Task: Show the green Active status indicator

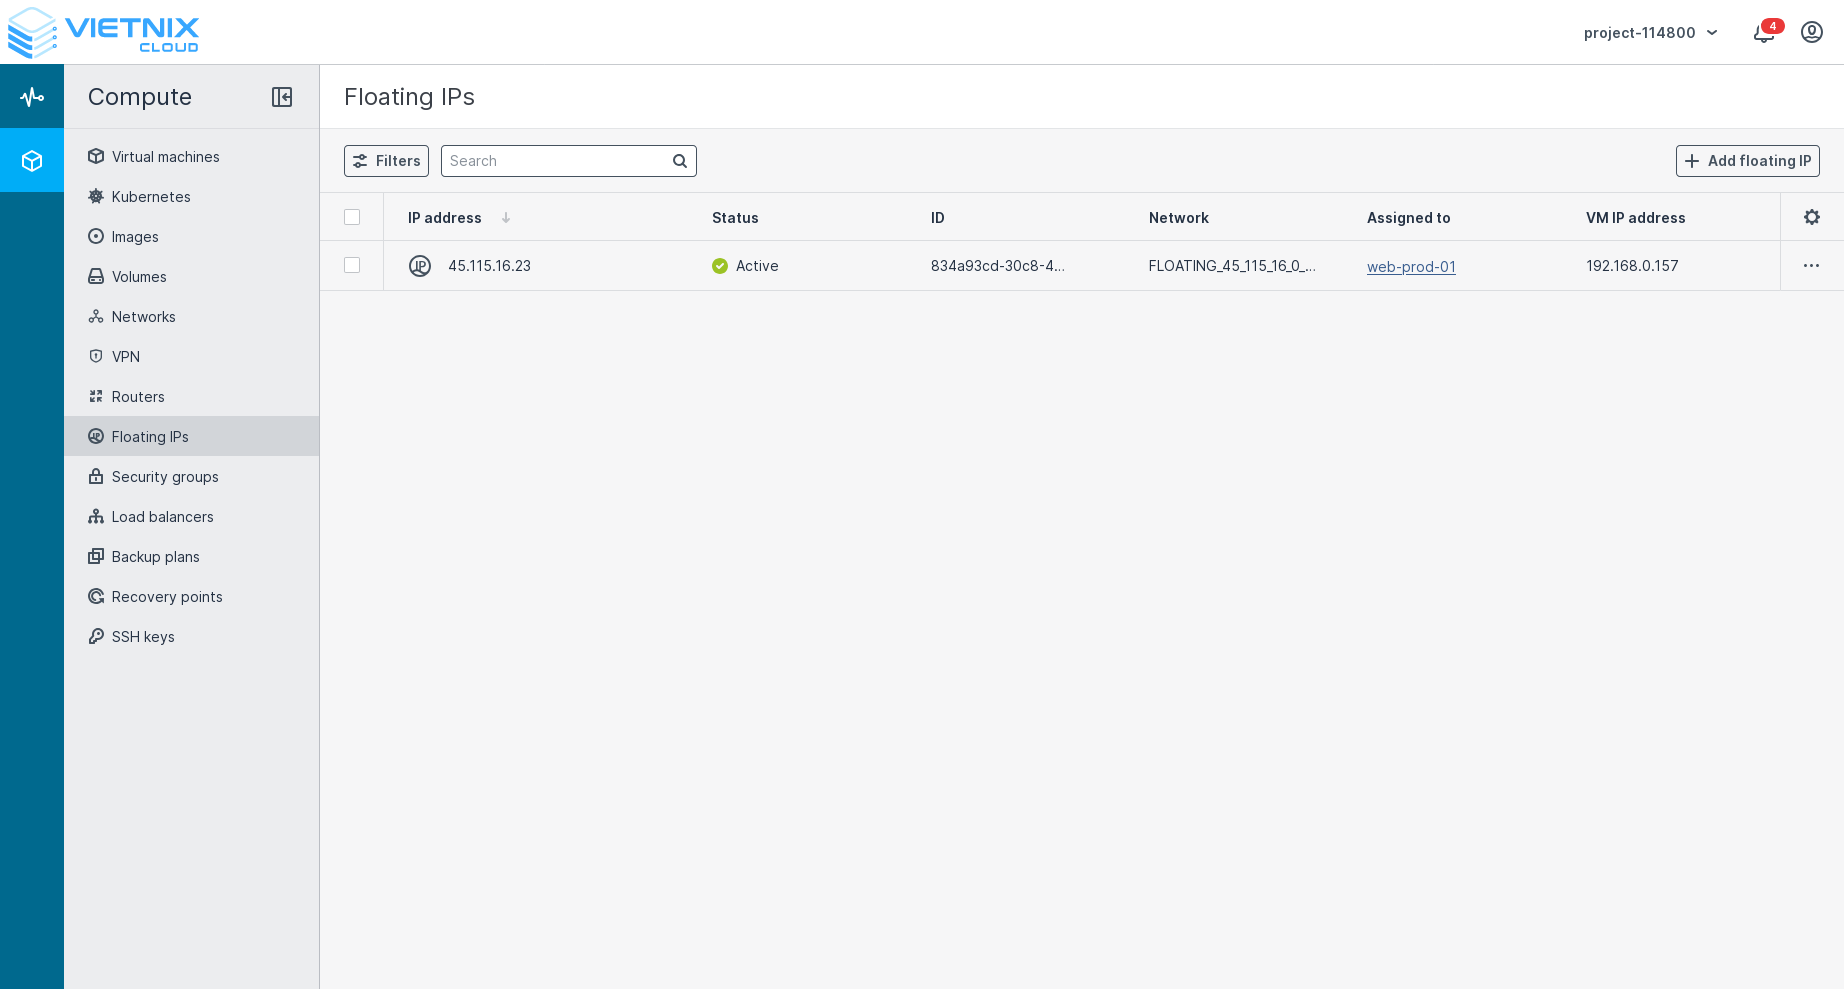Action: 720,265
